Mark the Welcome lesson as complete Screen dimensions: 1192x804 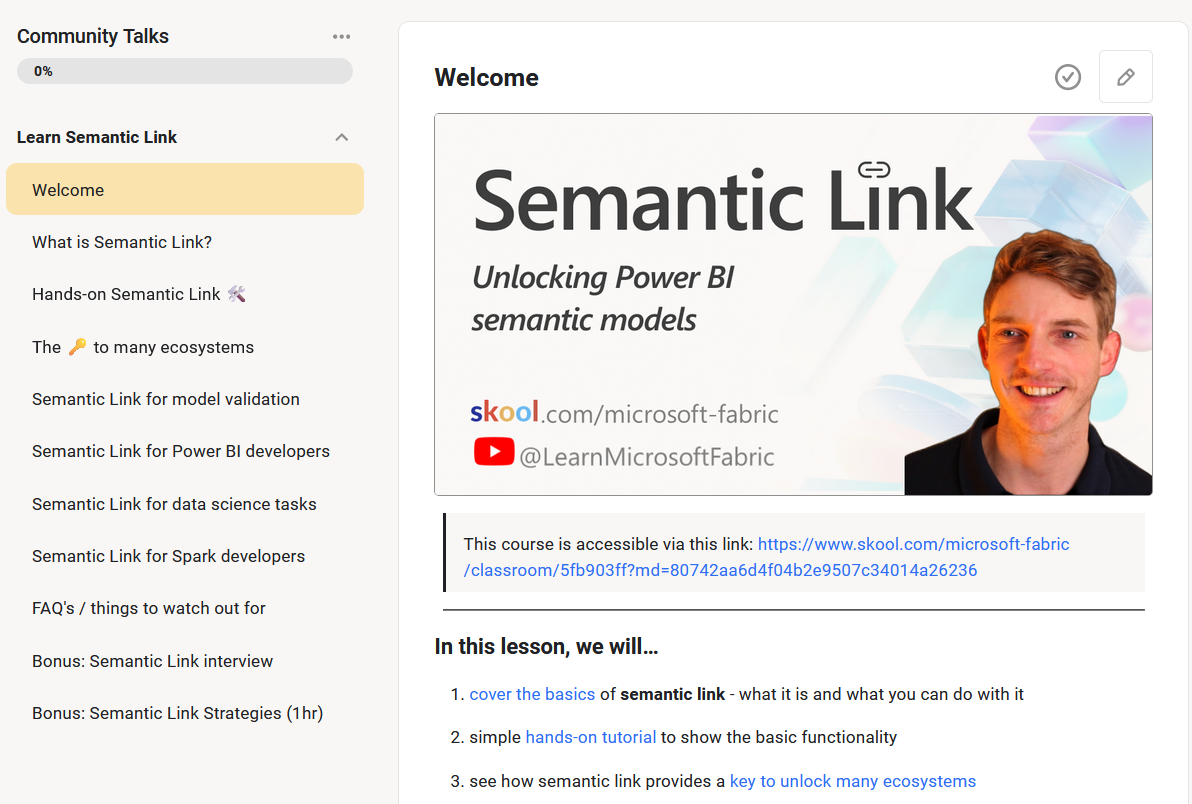[x=1067, y=76]
